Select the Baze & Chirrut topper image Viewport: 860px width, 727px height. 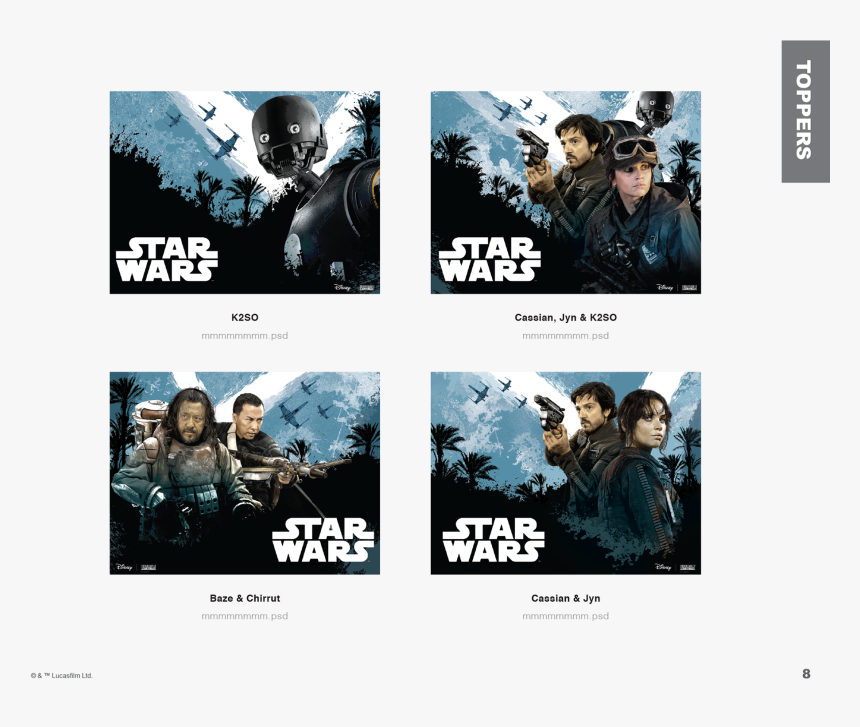[245, 473]
